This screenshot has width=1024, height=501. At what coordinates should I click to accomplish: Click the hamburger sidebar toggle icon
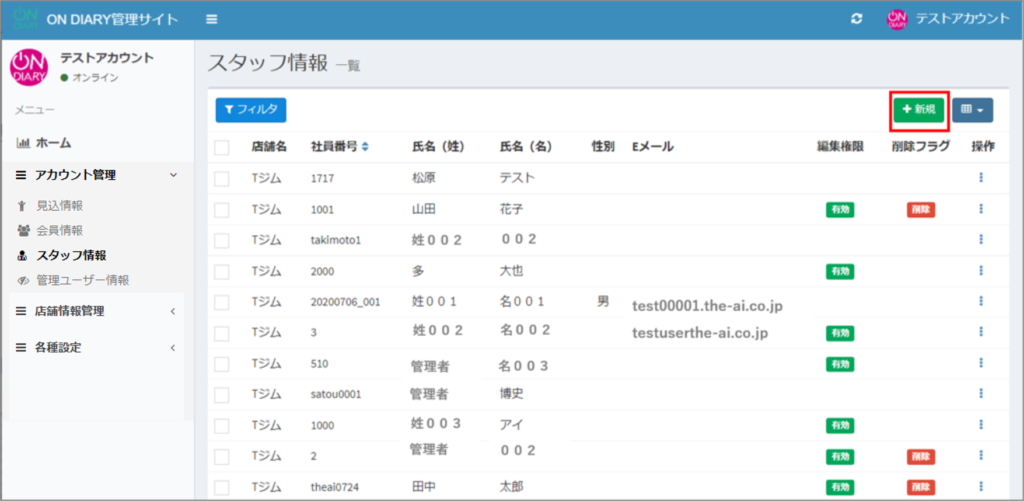(x=211, y=19)
